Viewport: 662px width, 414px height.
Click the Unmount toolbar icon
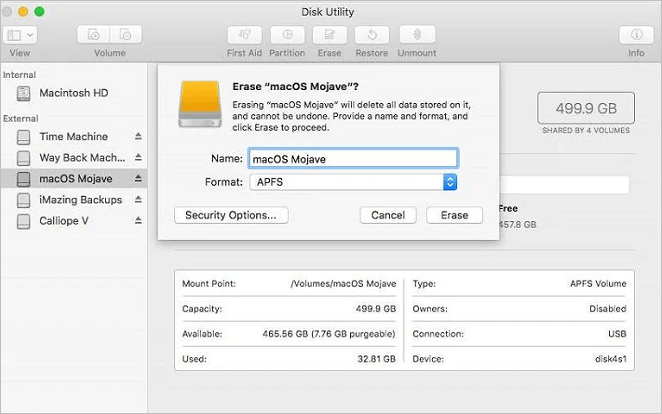pos(417,35)
